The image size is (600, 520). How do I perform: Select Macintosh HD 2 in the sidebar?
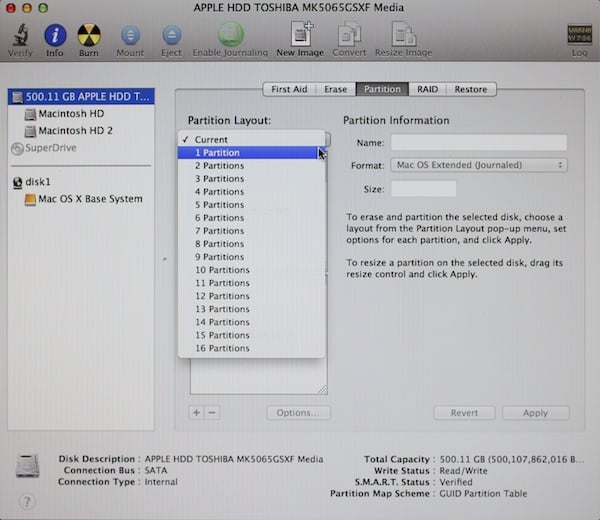click(75, 131)
